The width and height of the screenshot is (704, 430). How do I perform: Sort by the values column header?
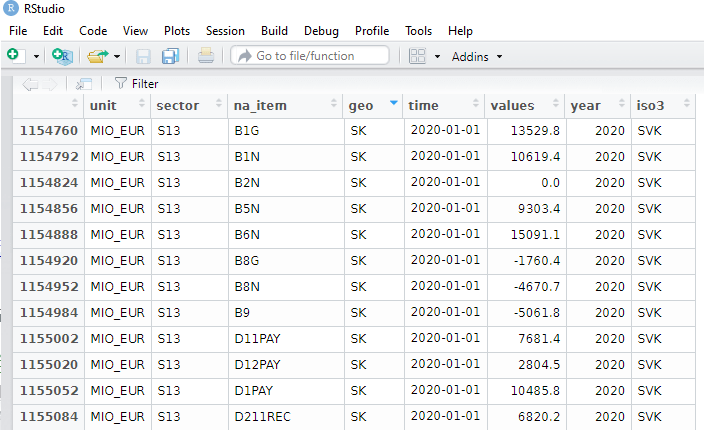point(512,105)
